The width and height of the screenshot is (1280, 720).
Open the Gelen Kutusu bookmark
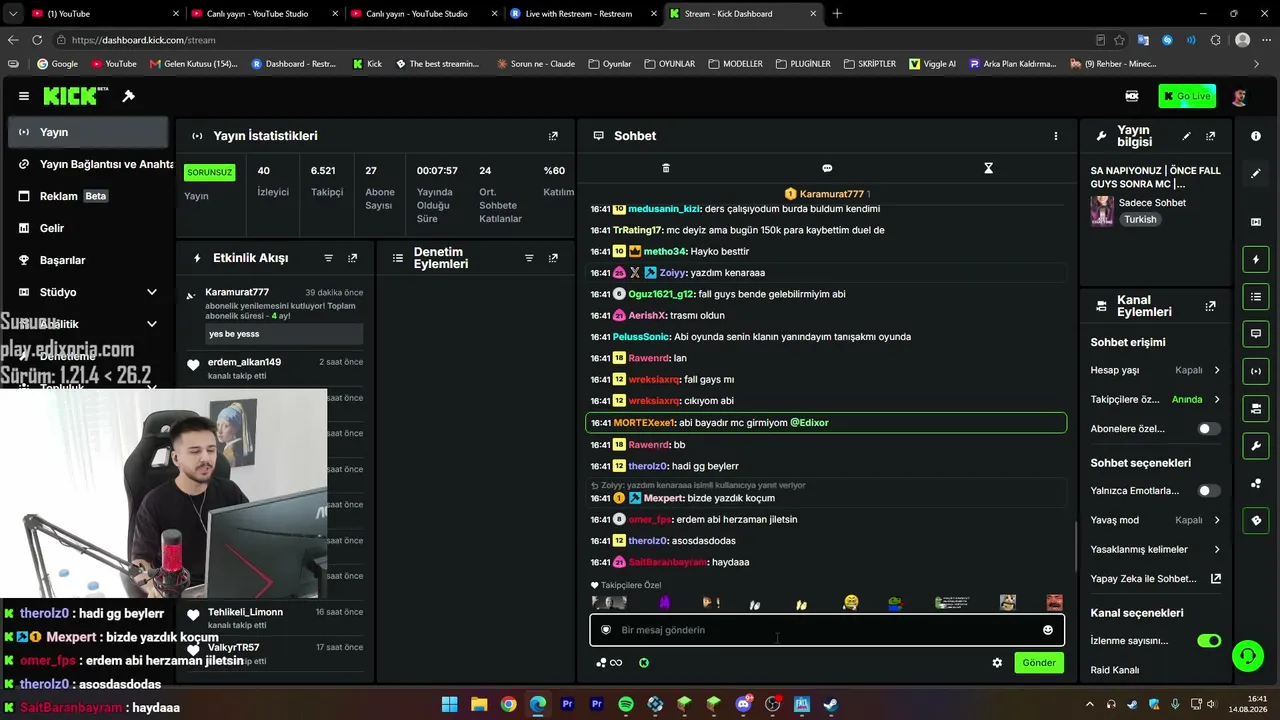point(193,64)
